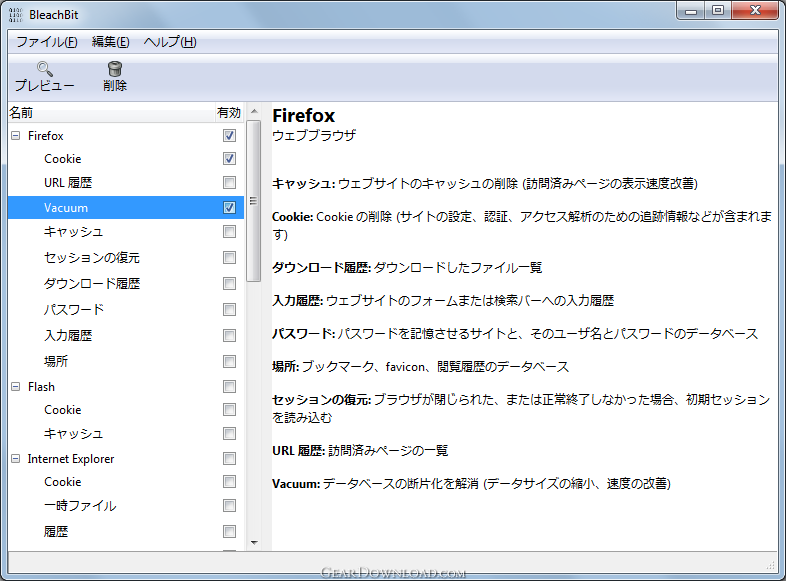Maximize the BleachBit window
Screen dimensions: 786x581
pos(718,11)
